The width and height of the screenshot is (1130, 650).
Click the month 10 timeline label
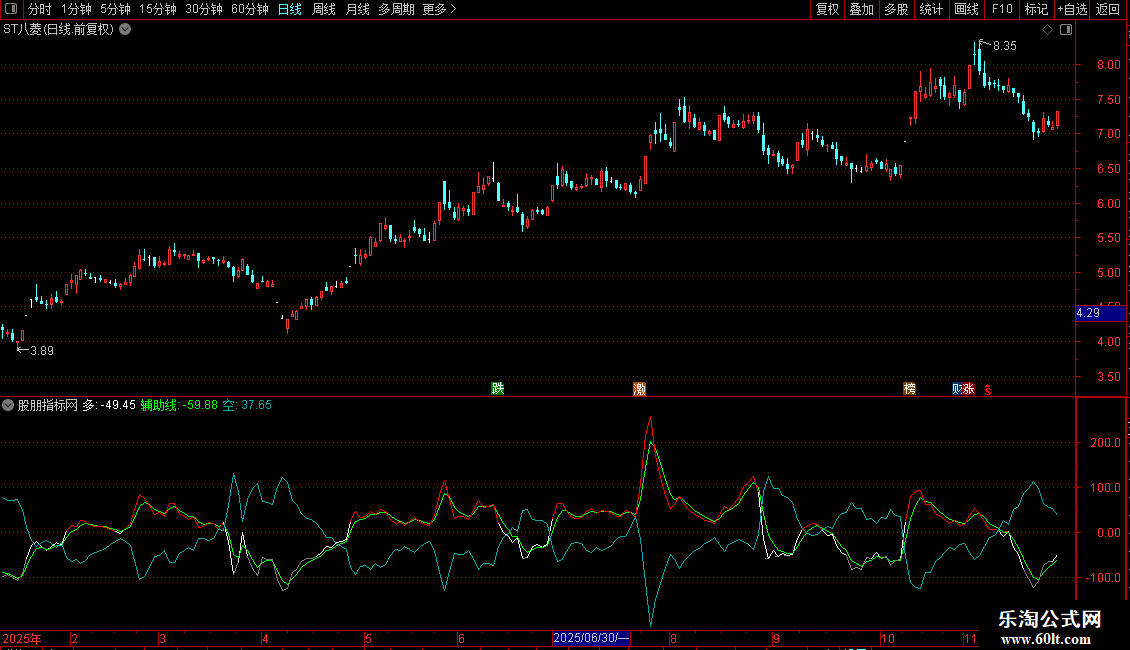click(888, 638)
